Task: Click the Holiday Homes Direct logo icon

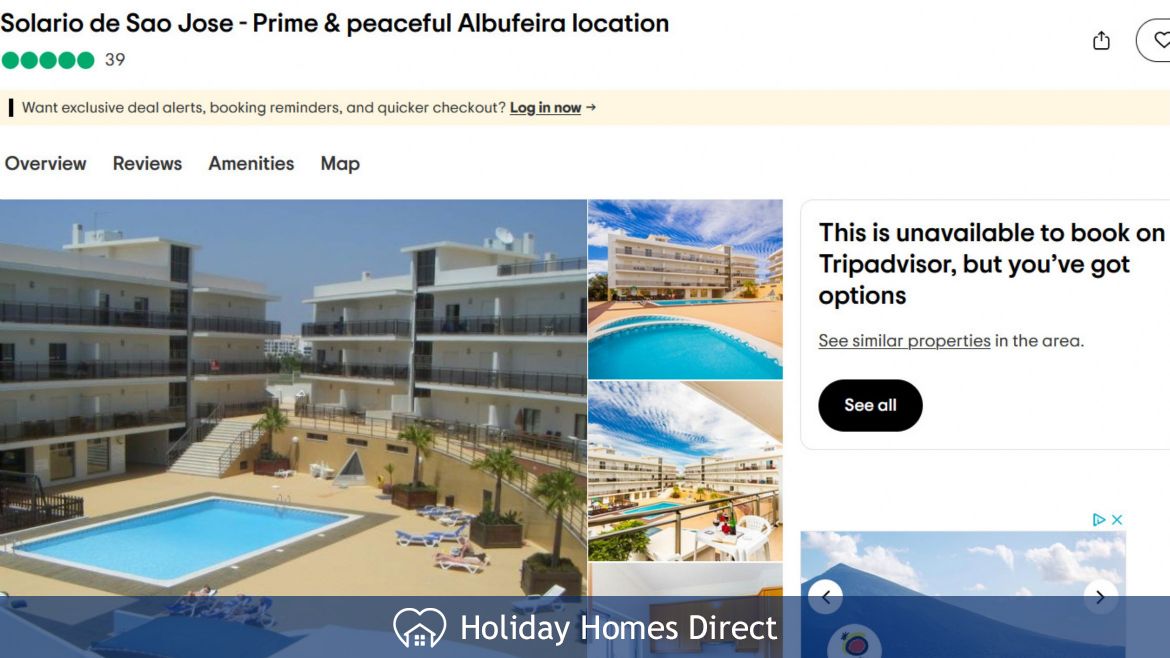Action: point(419,627)
